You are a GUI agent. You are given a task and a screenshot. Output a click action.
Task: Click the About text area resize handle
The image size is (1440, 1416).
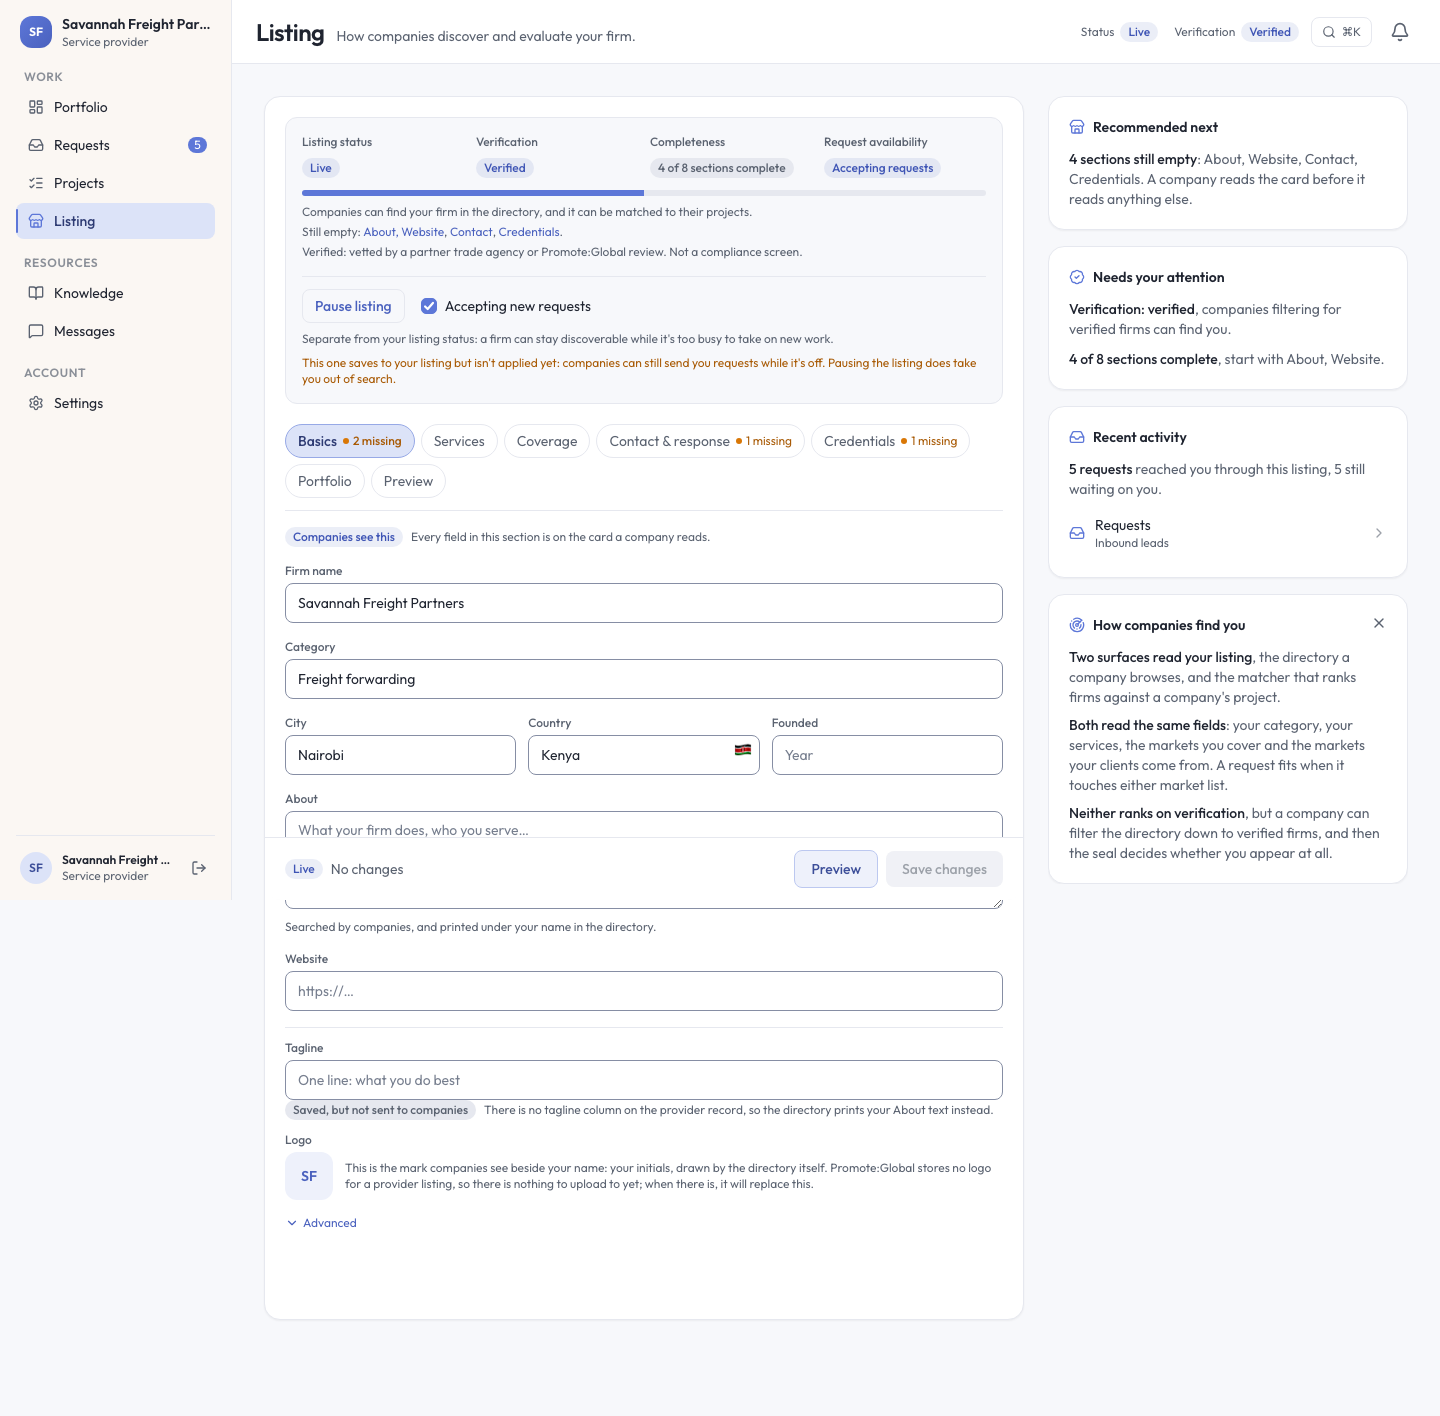coord(997,903)
